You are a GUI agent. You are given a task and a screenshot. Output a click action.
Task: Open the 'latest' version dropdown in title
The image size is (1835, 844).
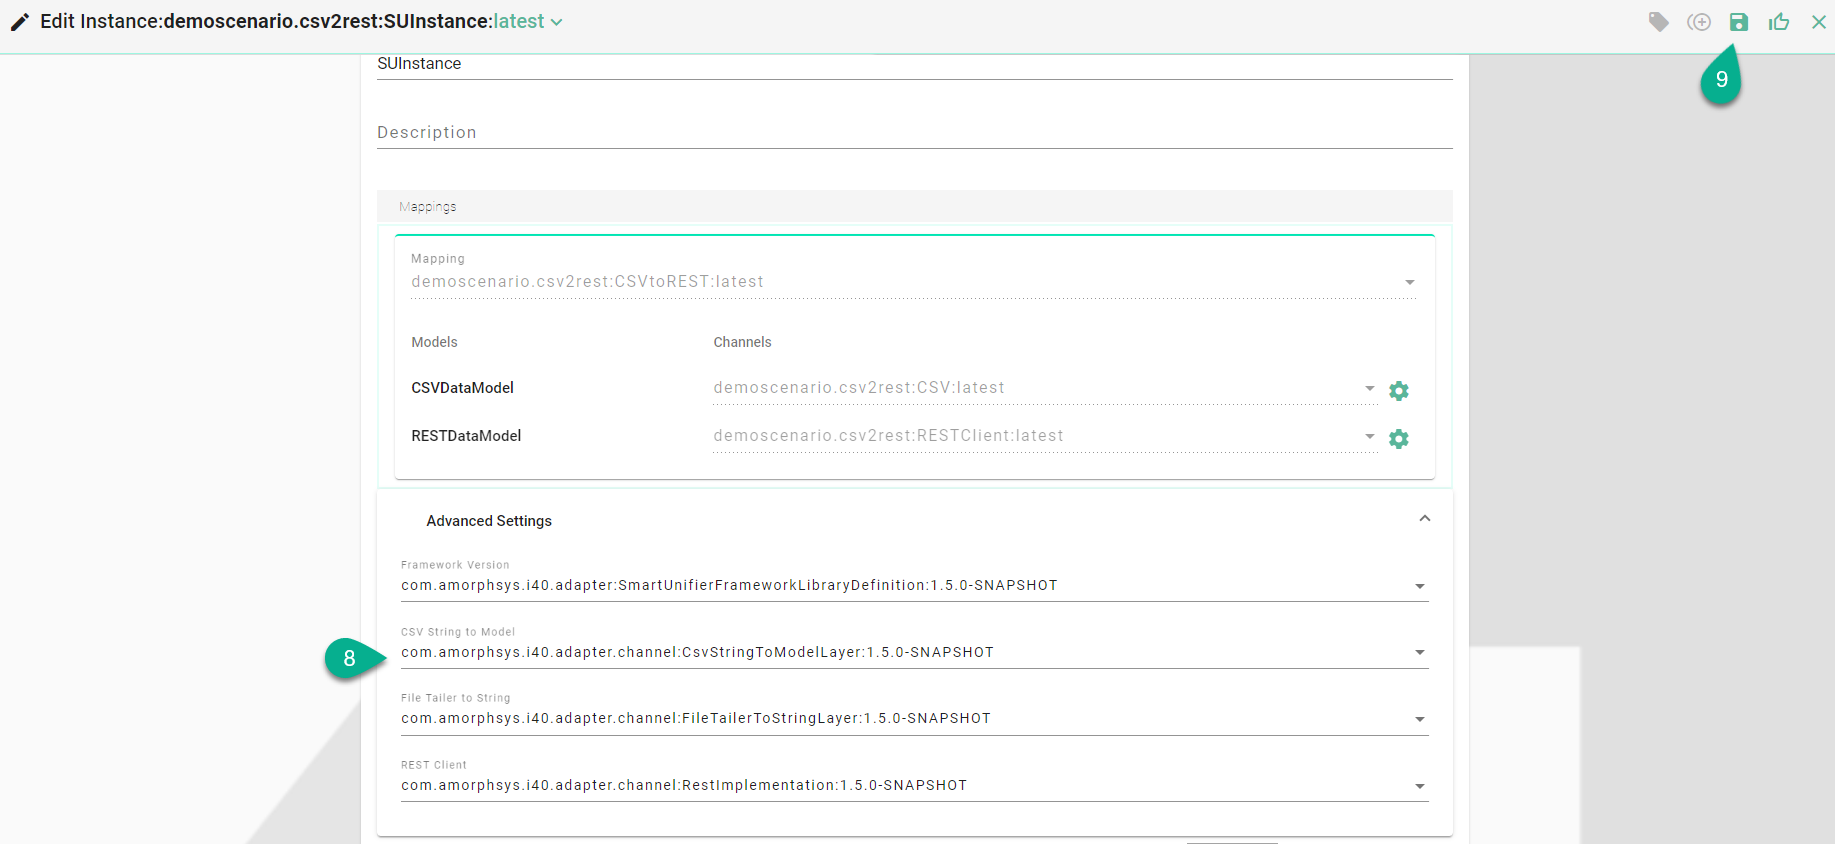click(528, 22)
